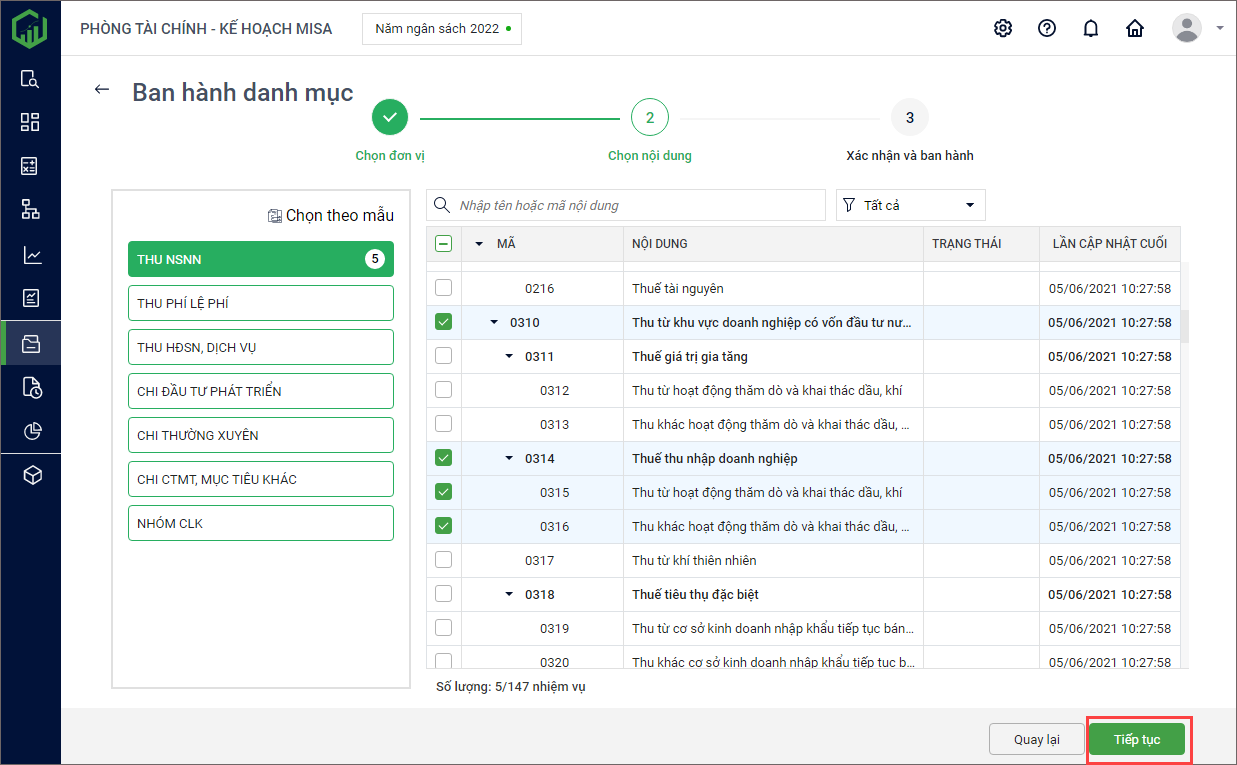Viewport: 1237px width, 765px height.
Task: Click the table vertical scrollbar thumb
Action: point(1185,326)
